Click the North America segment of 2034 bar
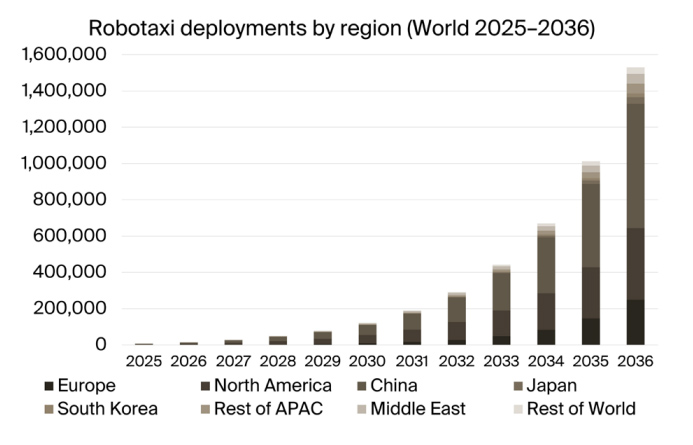693x445 pixels. 546,312
